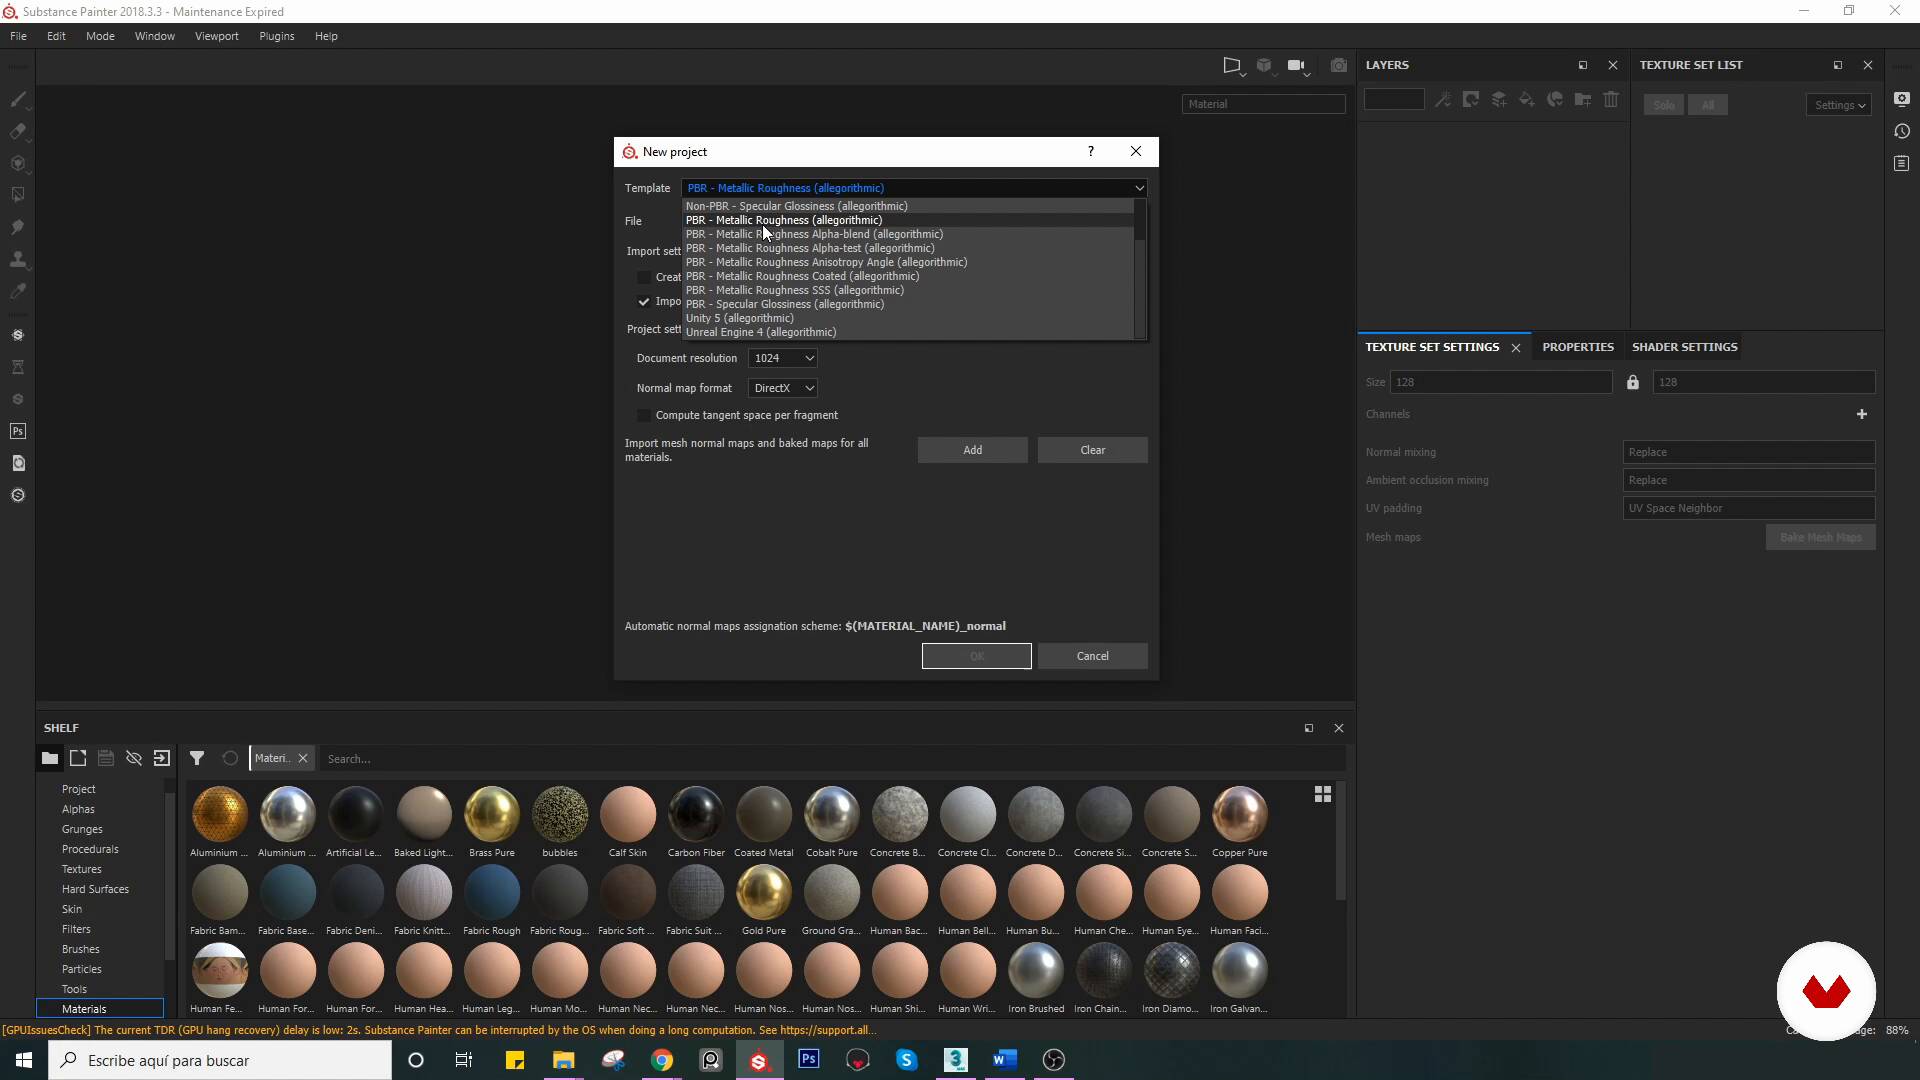Open the UV padding dropdown
This screenshot has width=1920, height=1080.
[1748, 508]
